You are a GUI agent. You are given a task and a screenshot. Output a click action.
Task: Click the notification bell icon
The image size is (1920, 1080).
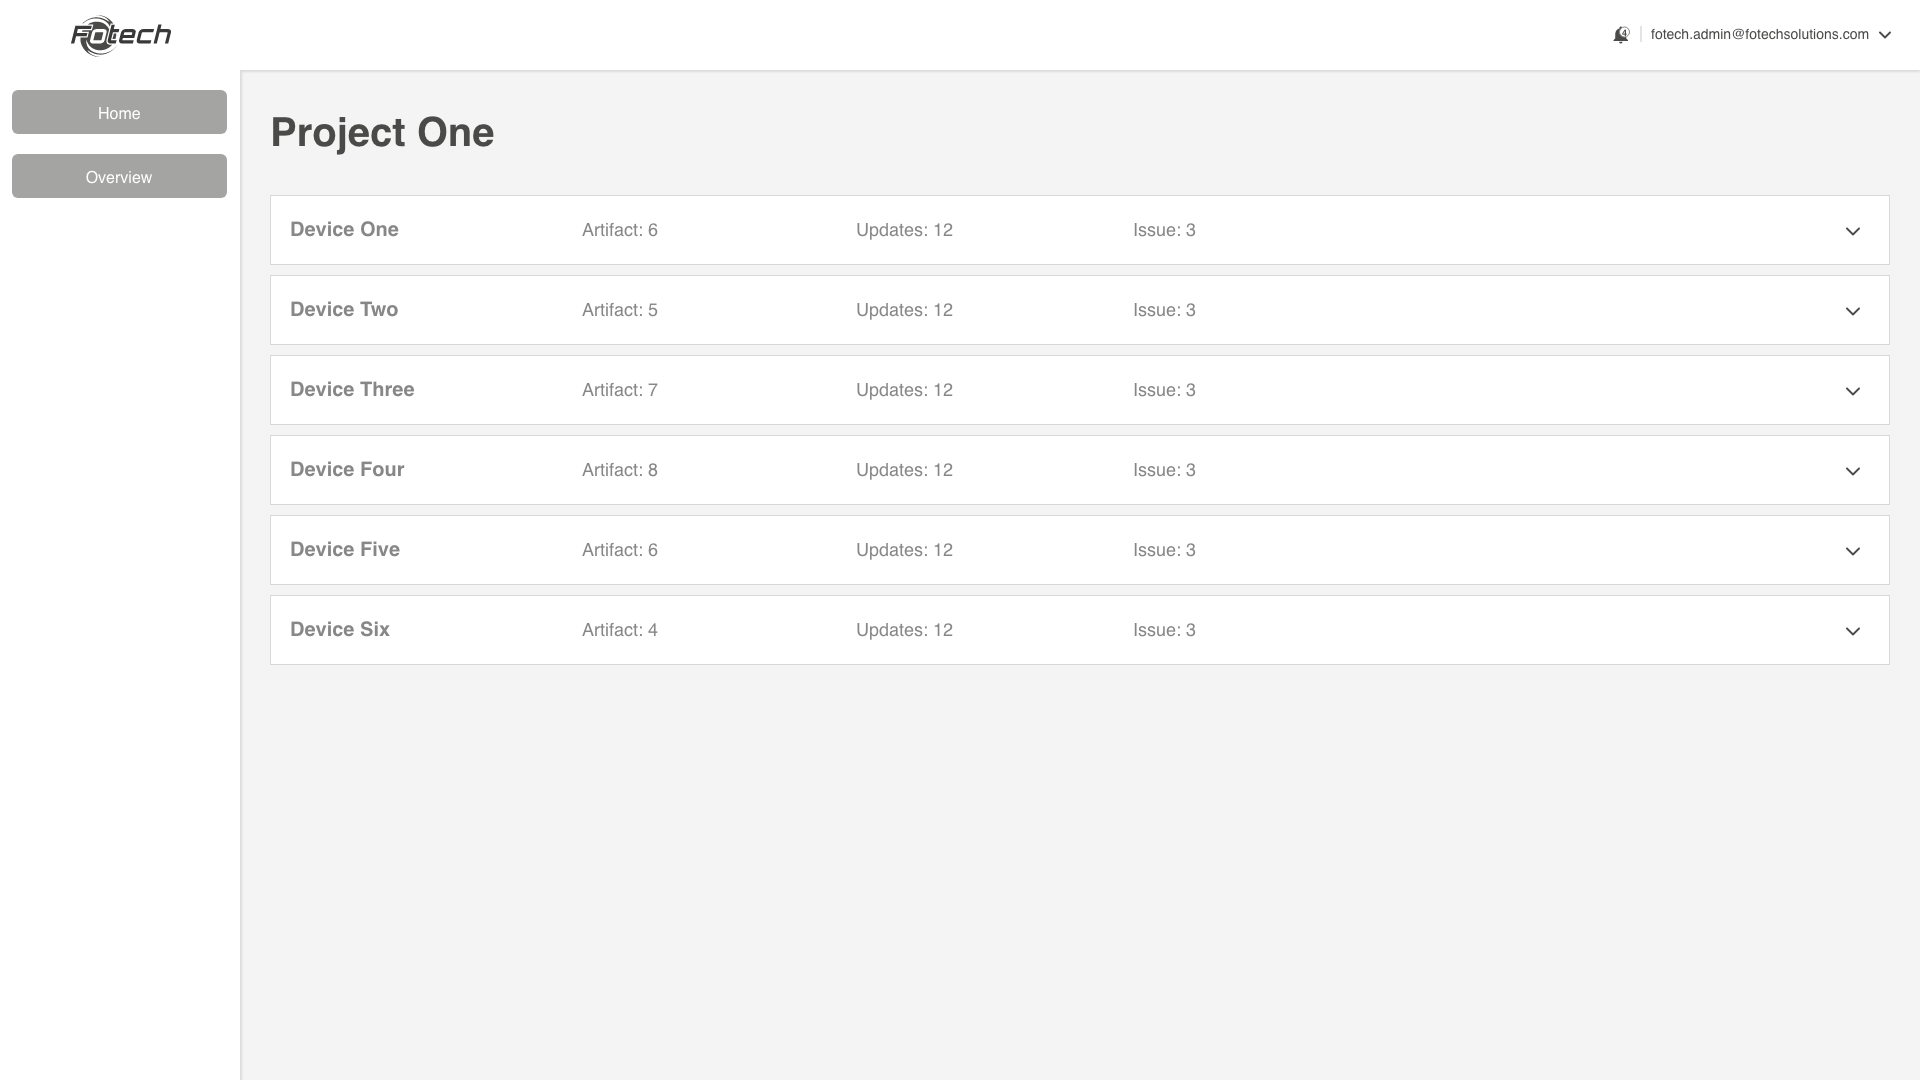coord(1621,35)
